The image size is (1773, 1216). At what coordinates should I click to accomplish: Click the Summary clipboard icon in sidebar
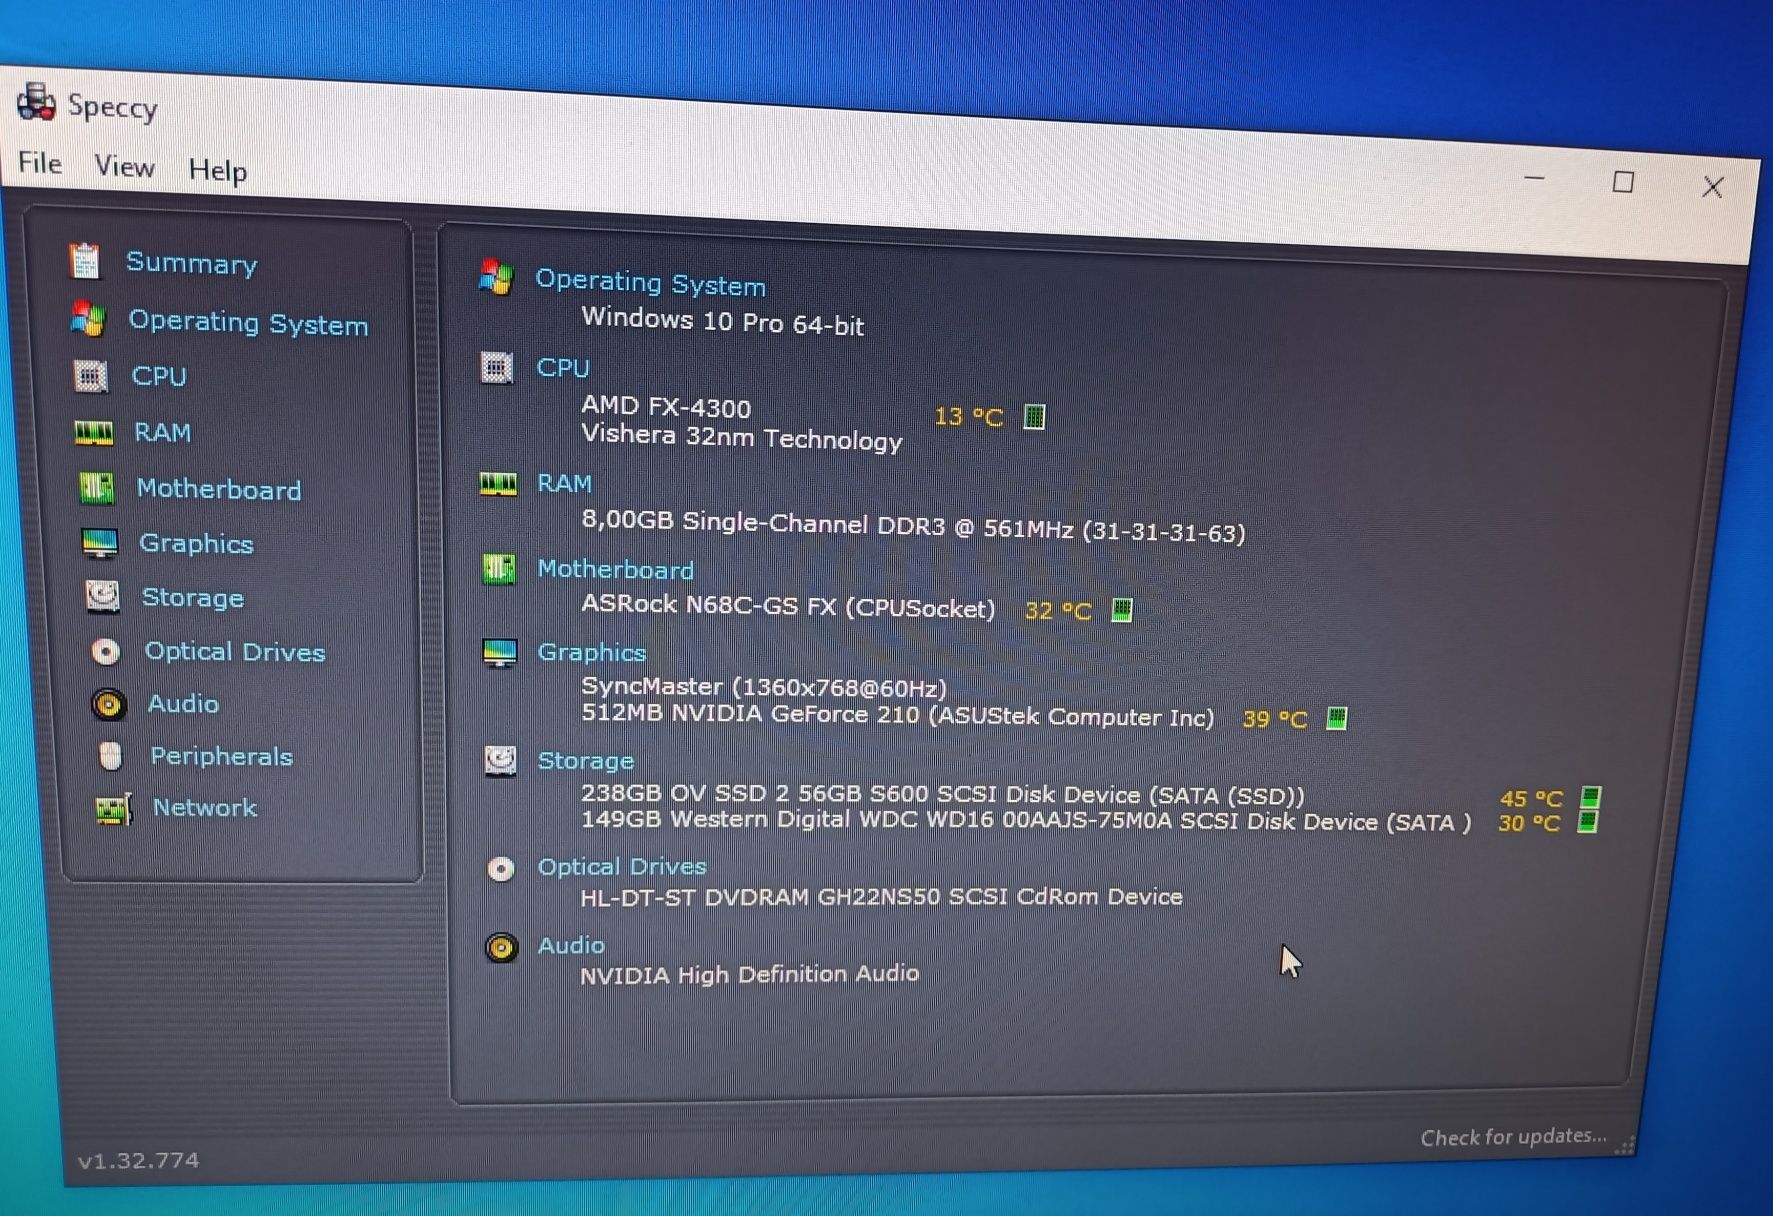coord(85,261)
